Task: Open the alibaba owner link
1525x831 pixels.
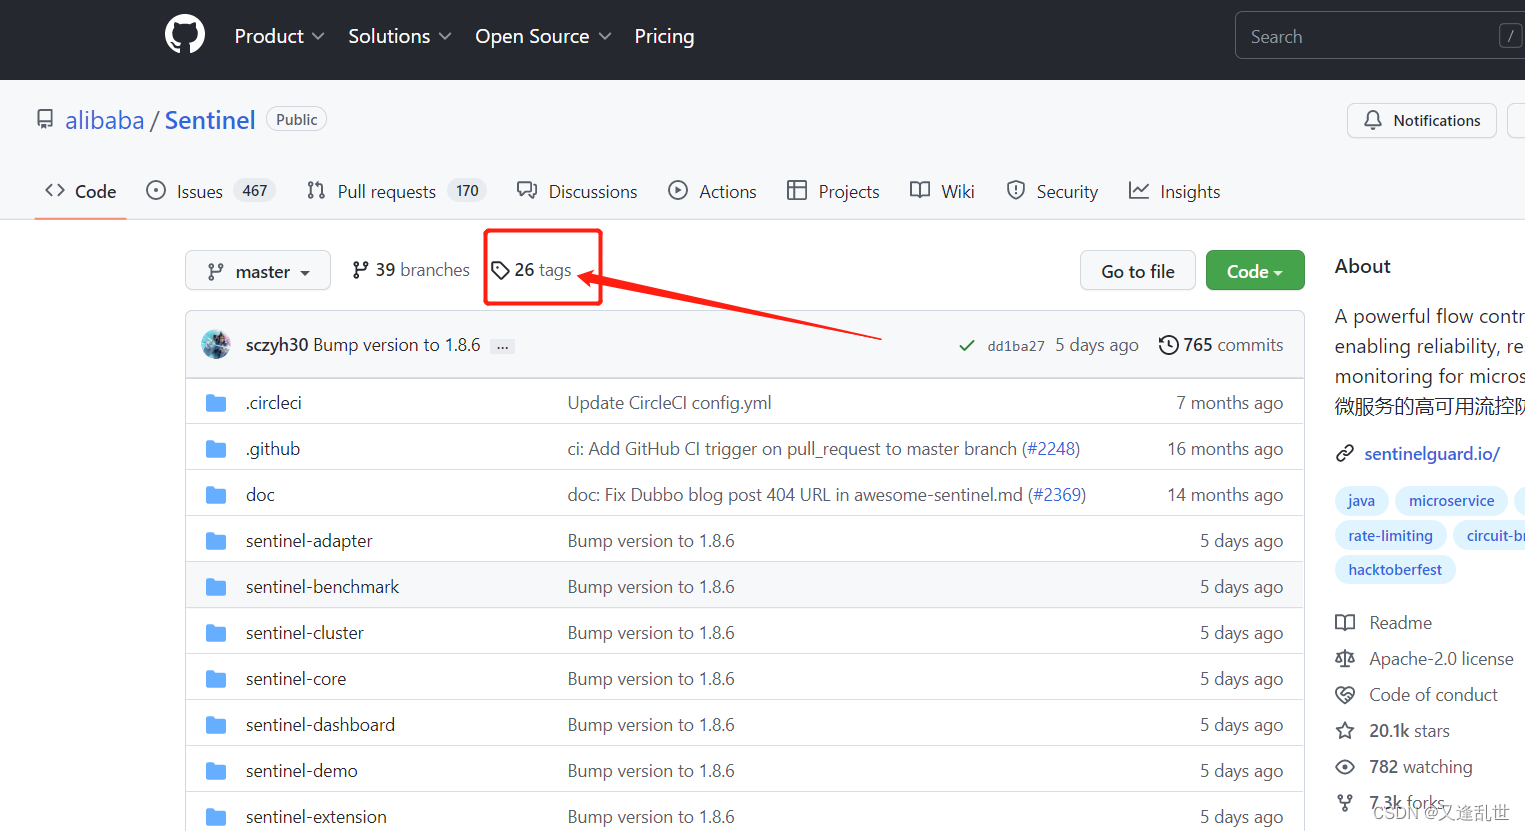Action: (105, 120)
